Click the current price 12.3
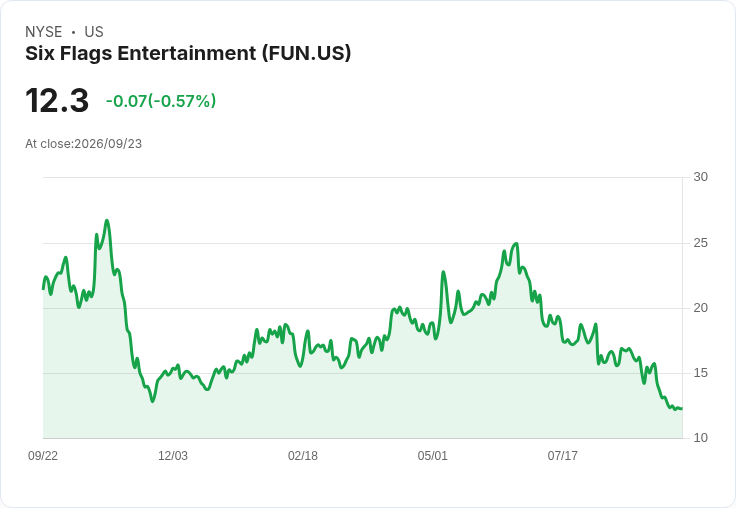Screen dimensions: 736x508 click(57, 100)
